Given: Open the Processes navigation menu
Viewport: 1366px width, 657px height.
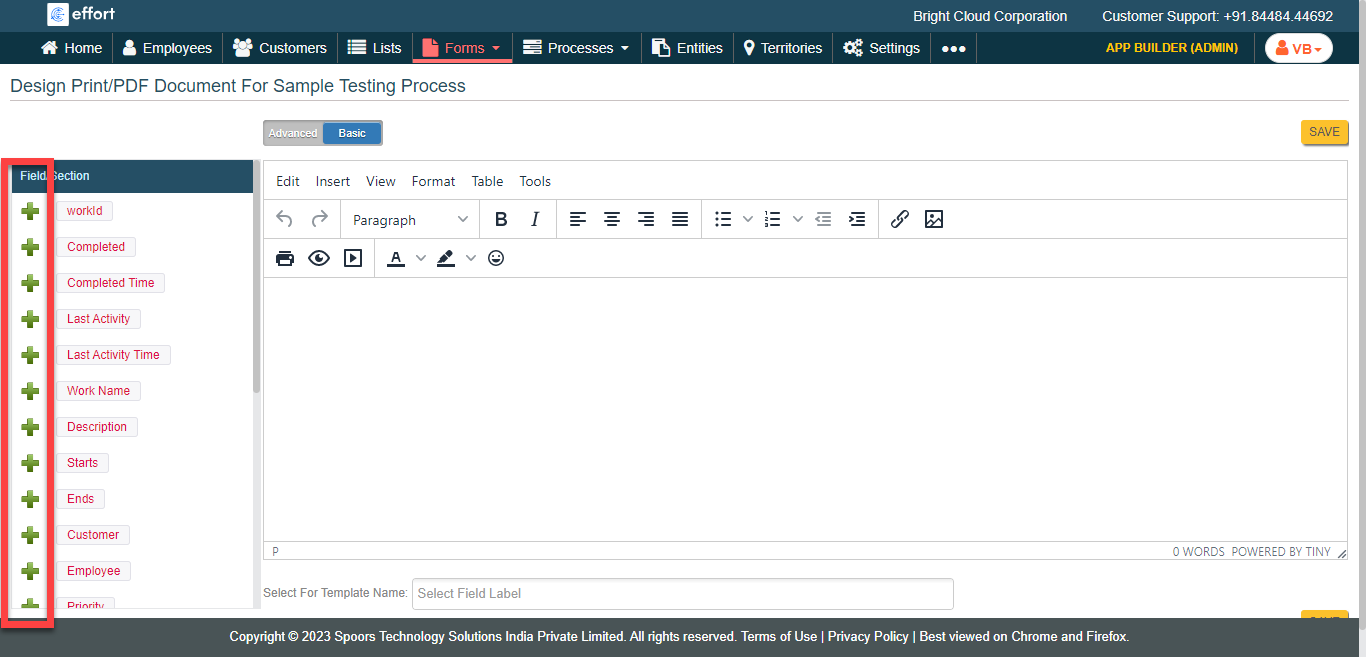Looking at the screenshot, I should tap(576, 48).
